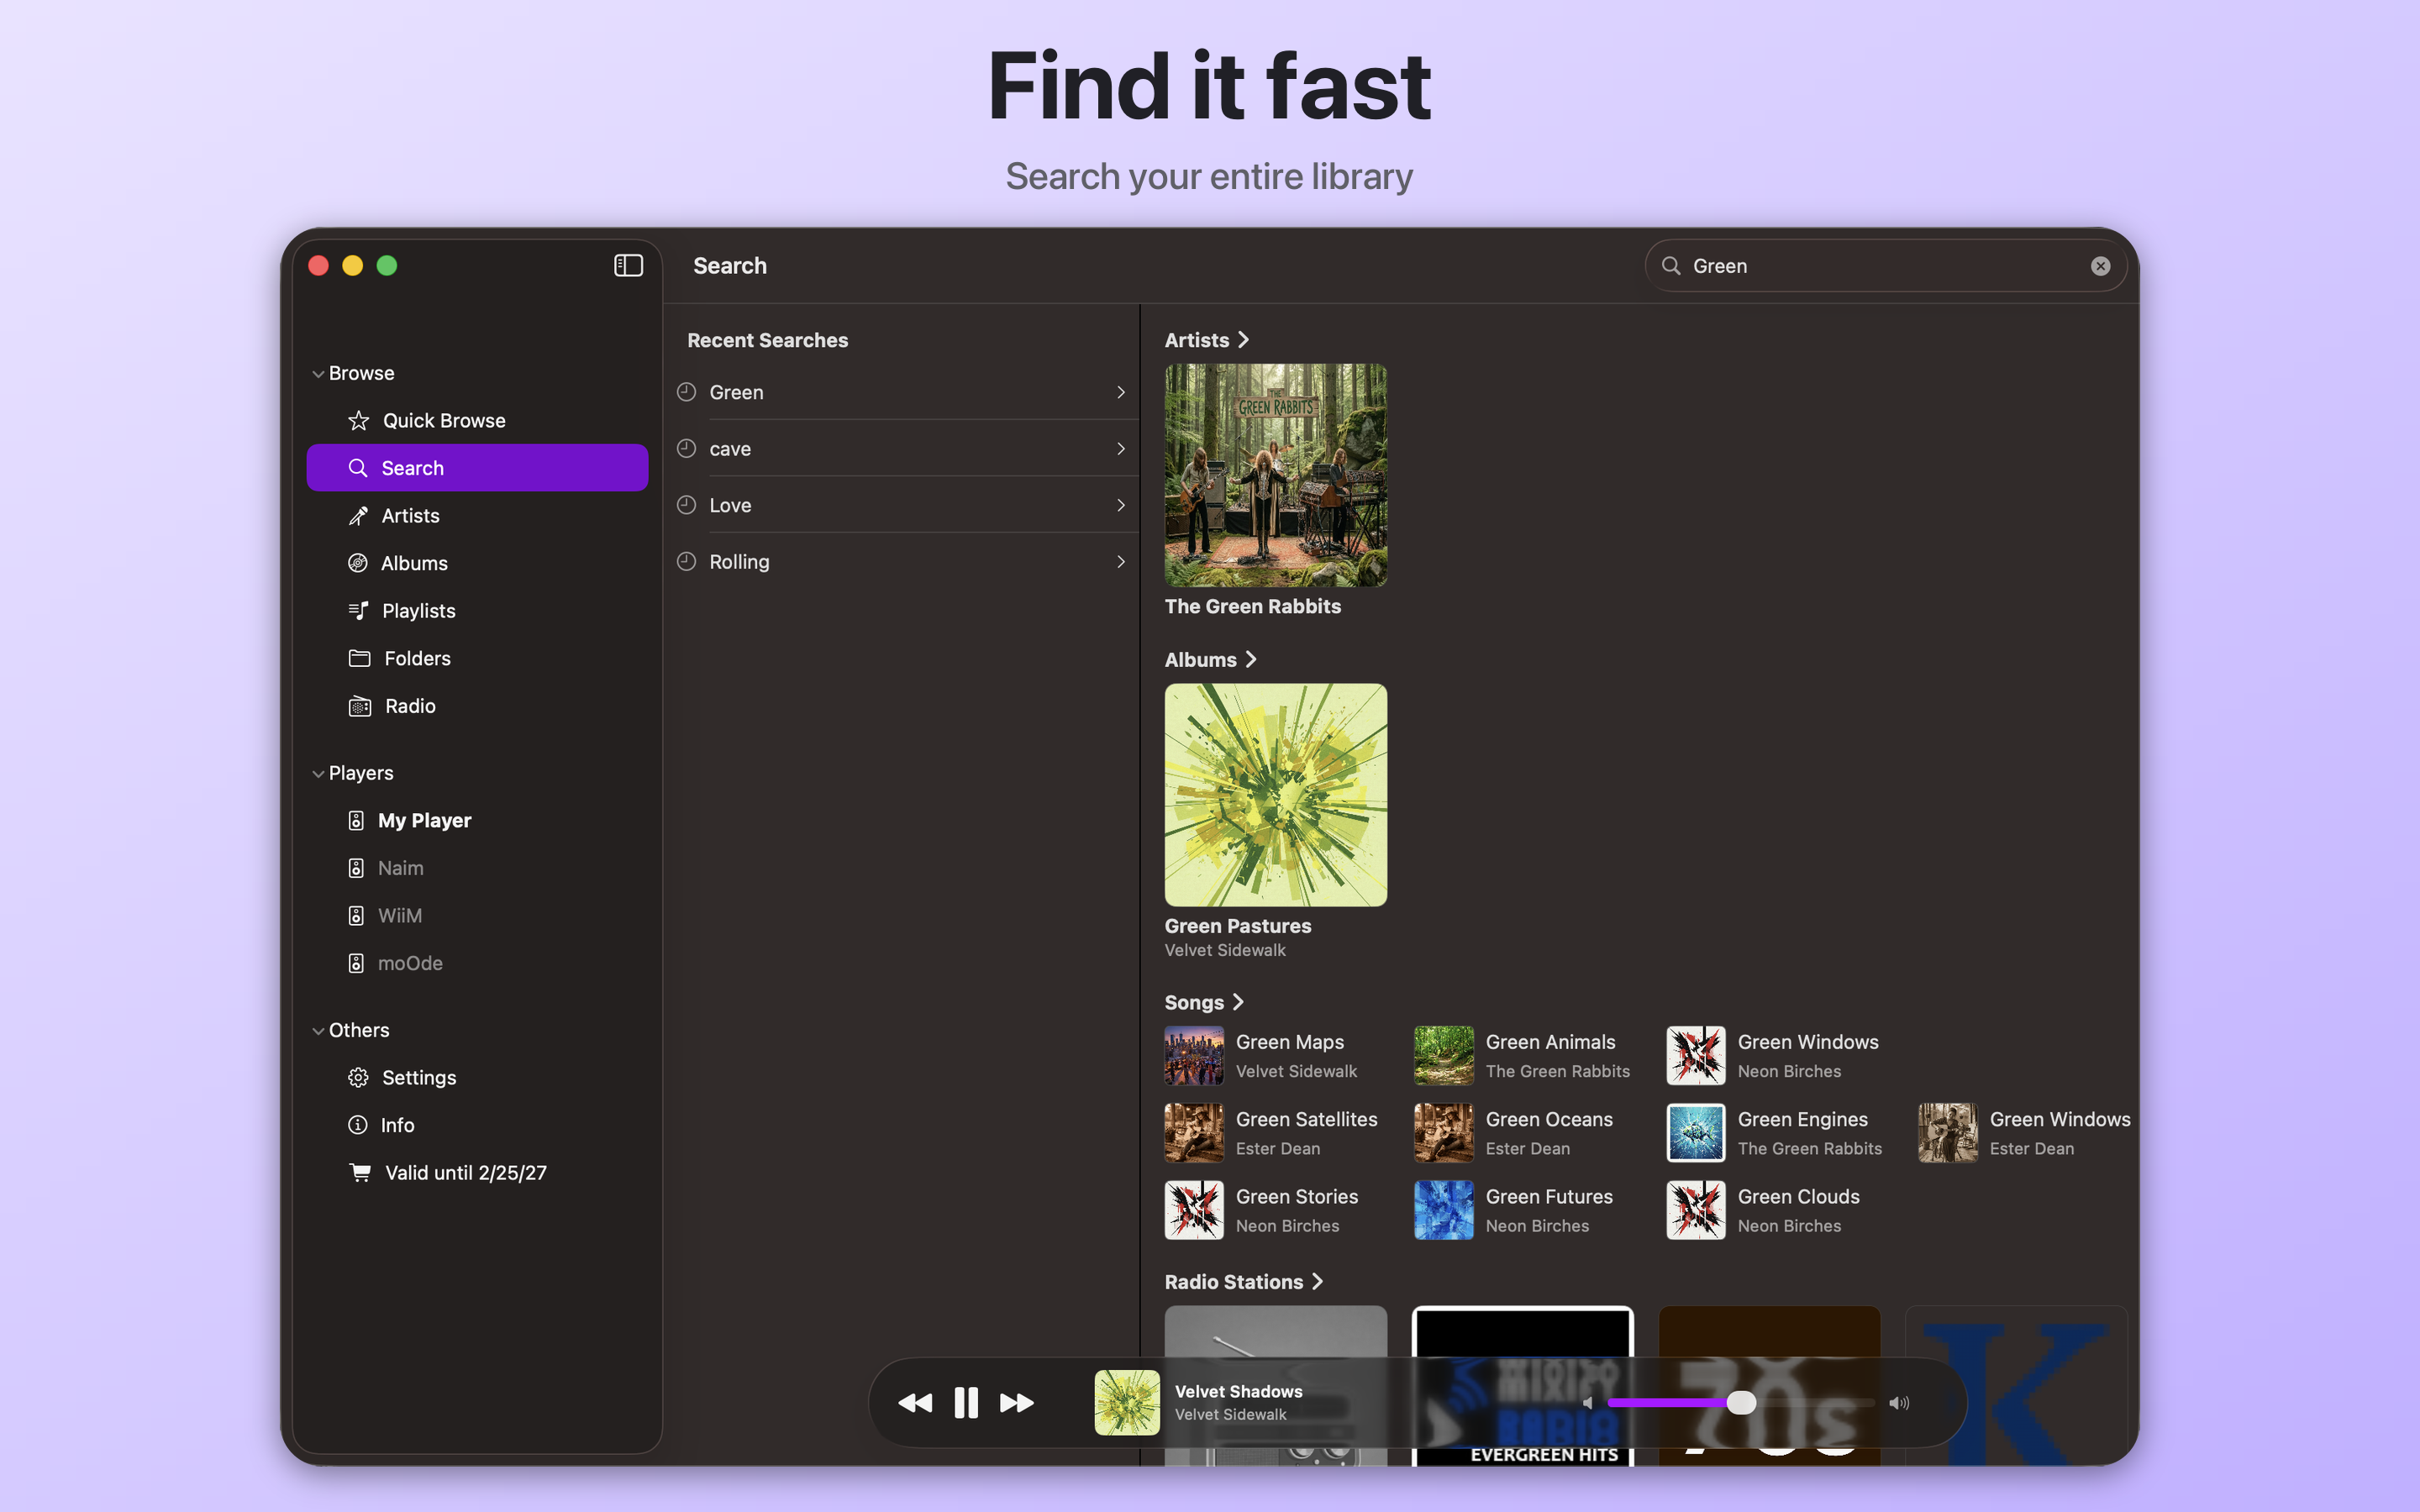Expand the Songs results heading

click(1204, 1002)
